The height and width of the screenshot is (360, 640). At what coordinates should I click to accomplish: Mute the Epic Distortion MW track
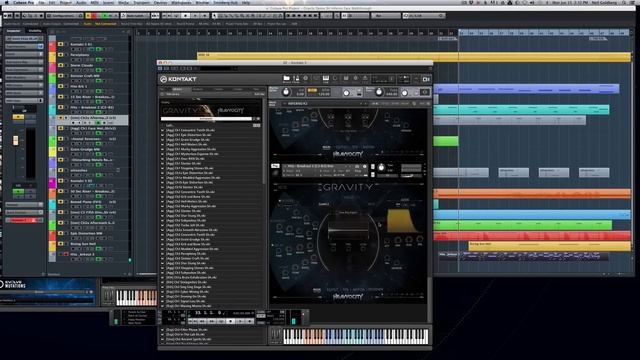[61, 233]
